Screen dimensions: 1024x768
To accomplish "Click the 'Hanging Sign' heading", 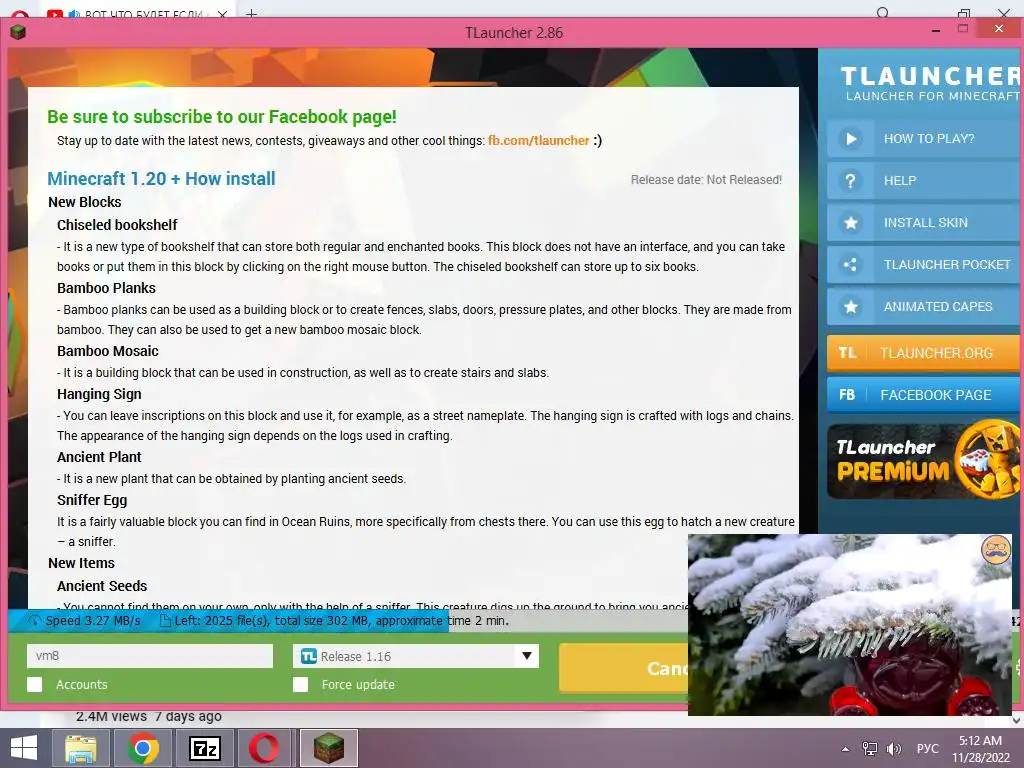I will (99, 394).
